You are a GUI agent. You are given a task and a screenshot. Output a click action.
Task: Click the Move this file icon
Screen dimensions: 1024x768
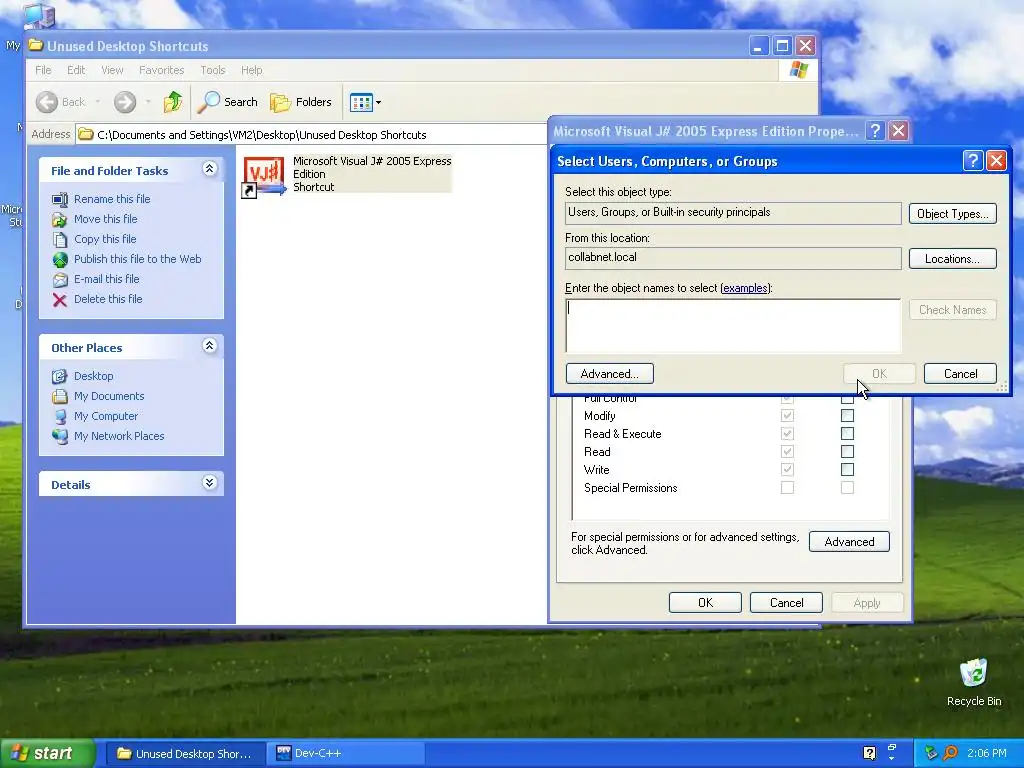point(60,219)
